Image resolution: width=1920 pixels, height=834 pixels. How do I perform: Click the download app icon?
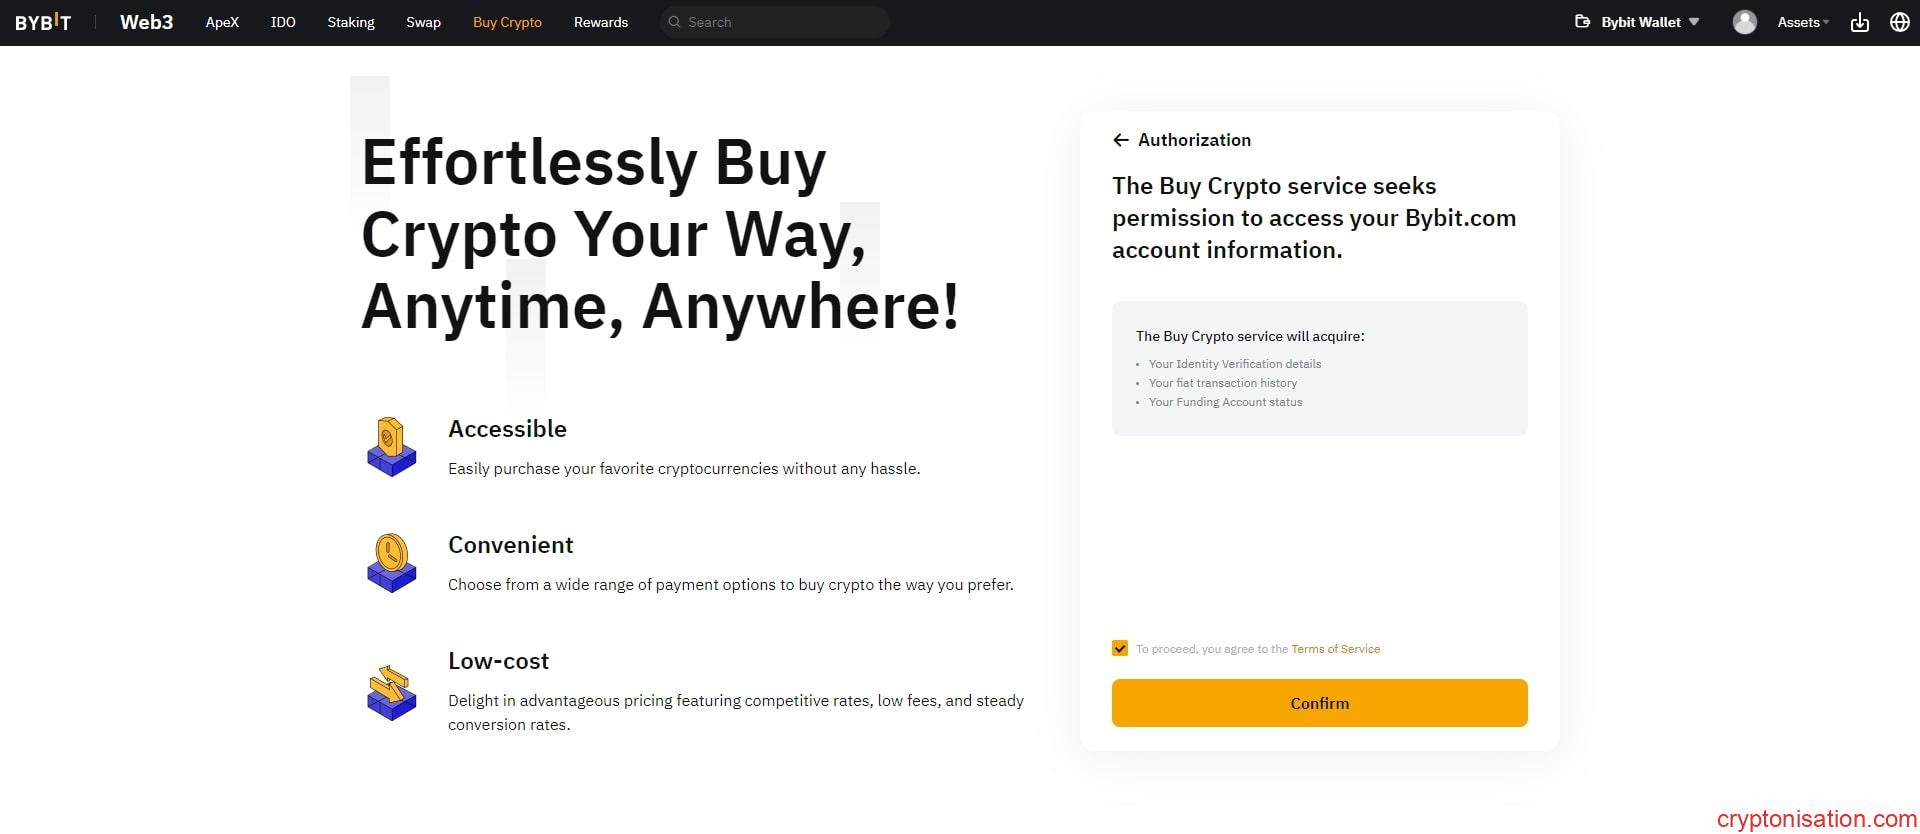[1860, 22]
